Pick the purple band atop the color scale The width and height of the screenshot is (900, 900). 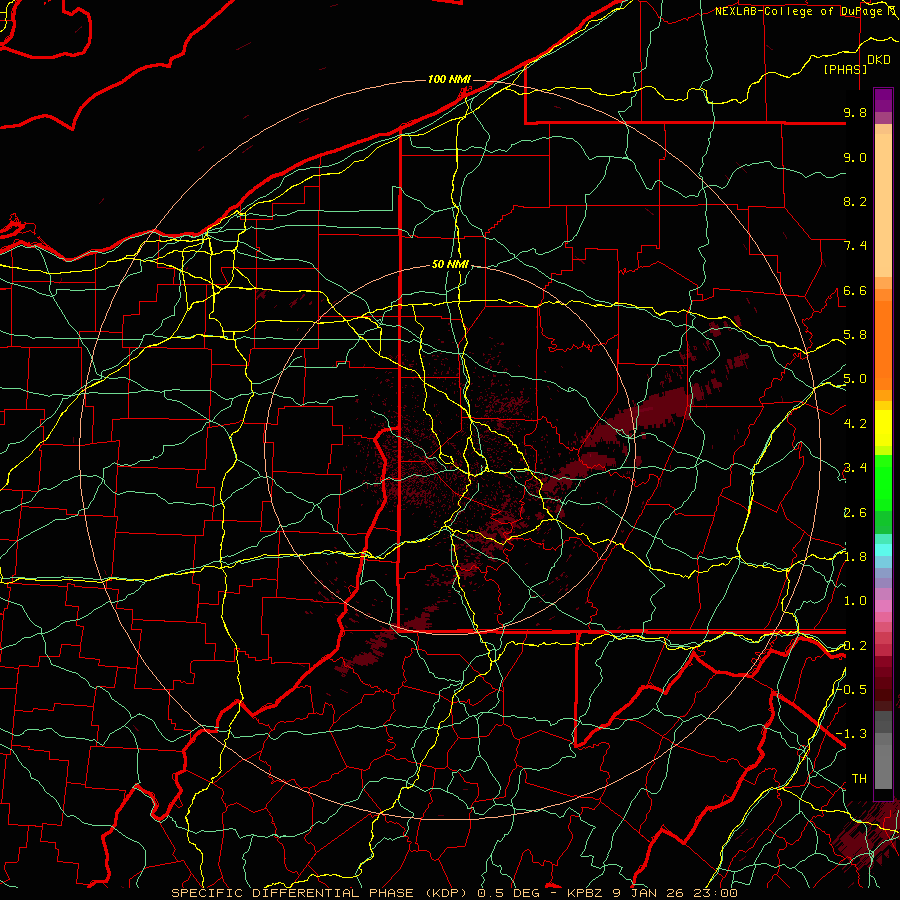[x=883, y=100]
